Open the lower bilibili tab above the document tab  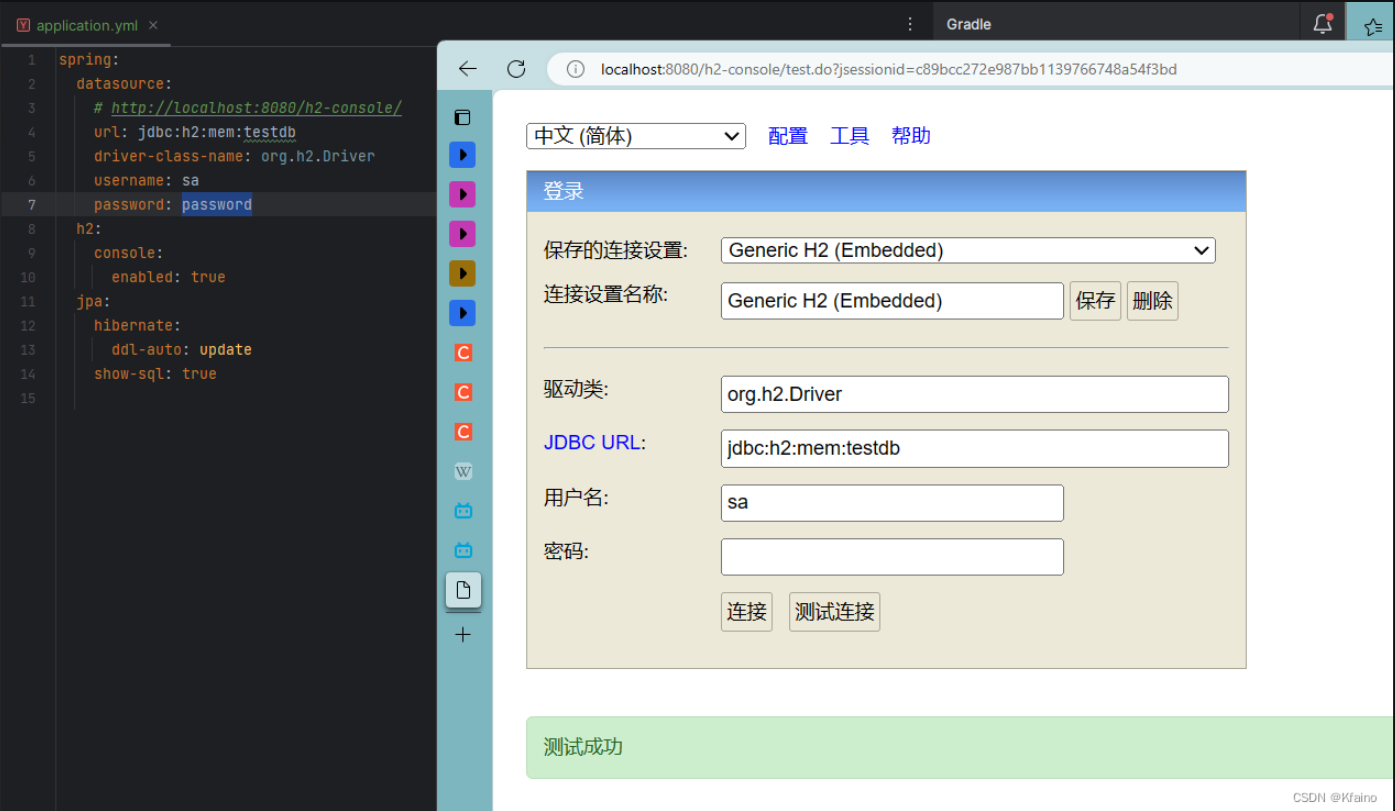point(462,550)
